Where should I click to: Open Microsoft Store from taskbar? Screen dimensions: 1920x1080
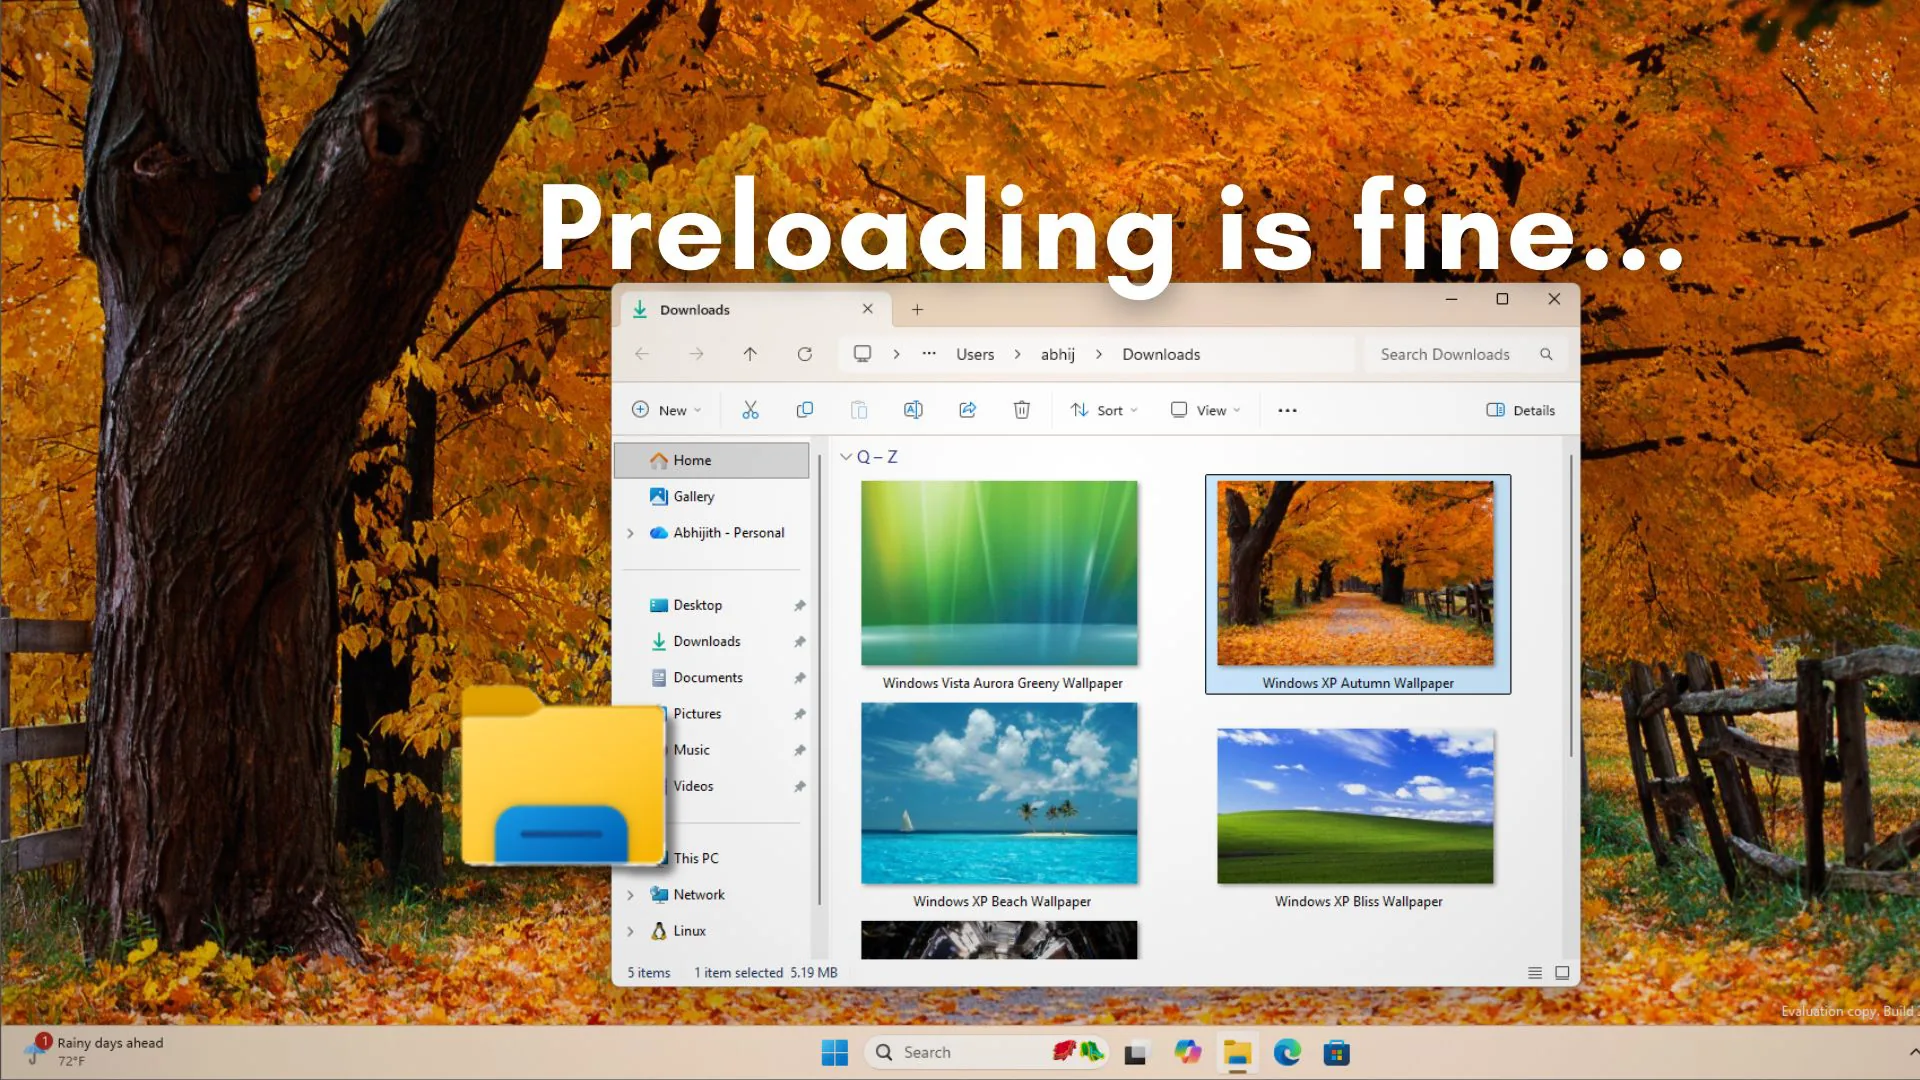click(1337, 1053)
